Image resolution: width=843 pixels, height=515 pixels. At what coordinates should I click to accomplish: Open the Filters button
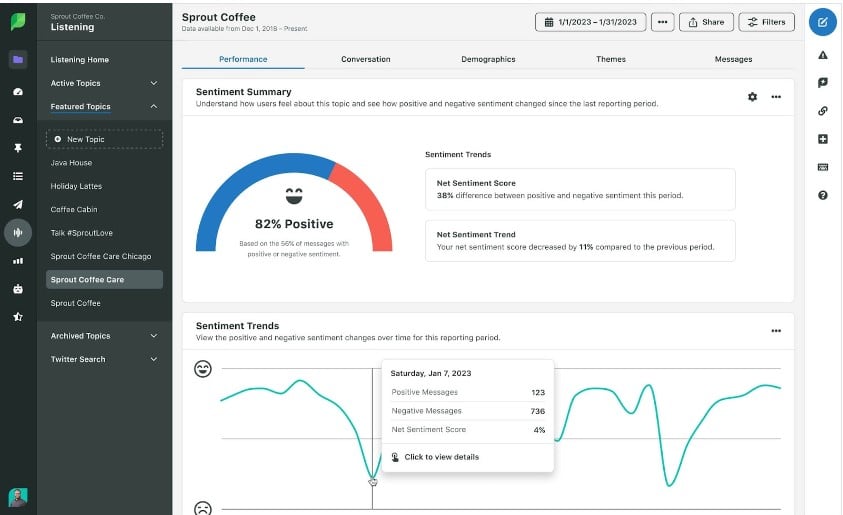coord(767,22)
